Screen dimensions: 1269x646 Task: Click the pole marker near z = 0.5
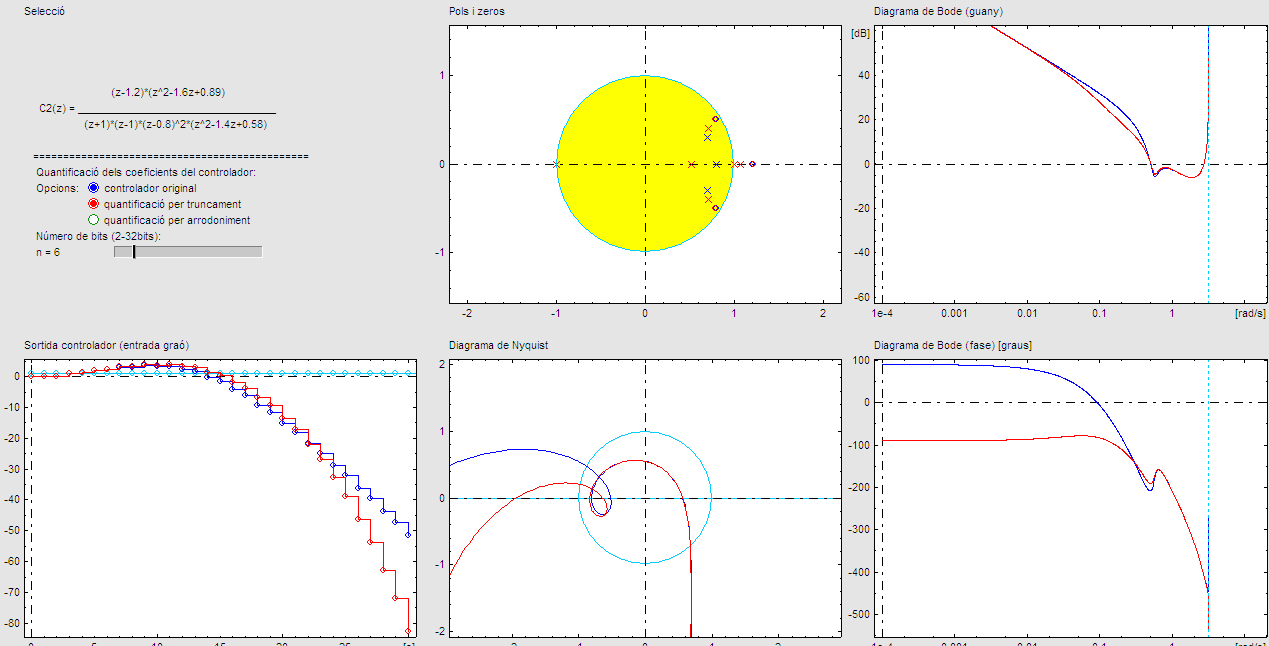[691, 164]
